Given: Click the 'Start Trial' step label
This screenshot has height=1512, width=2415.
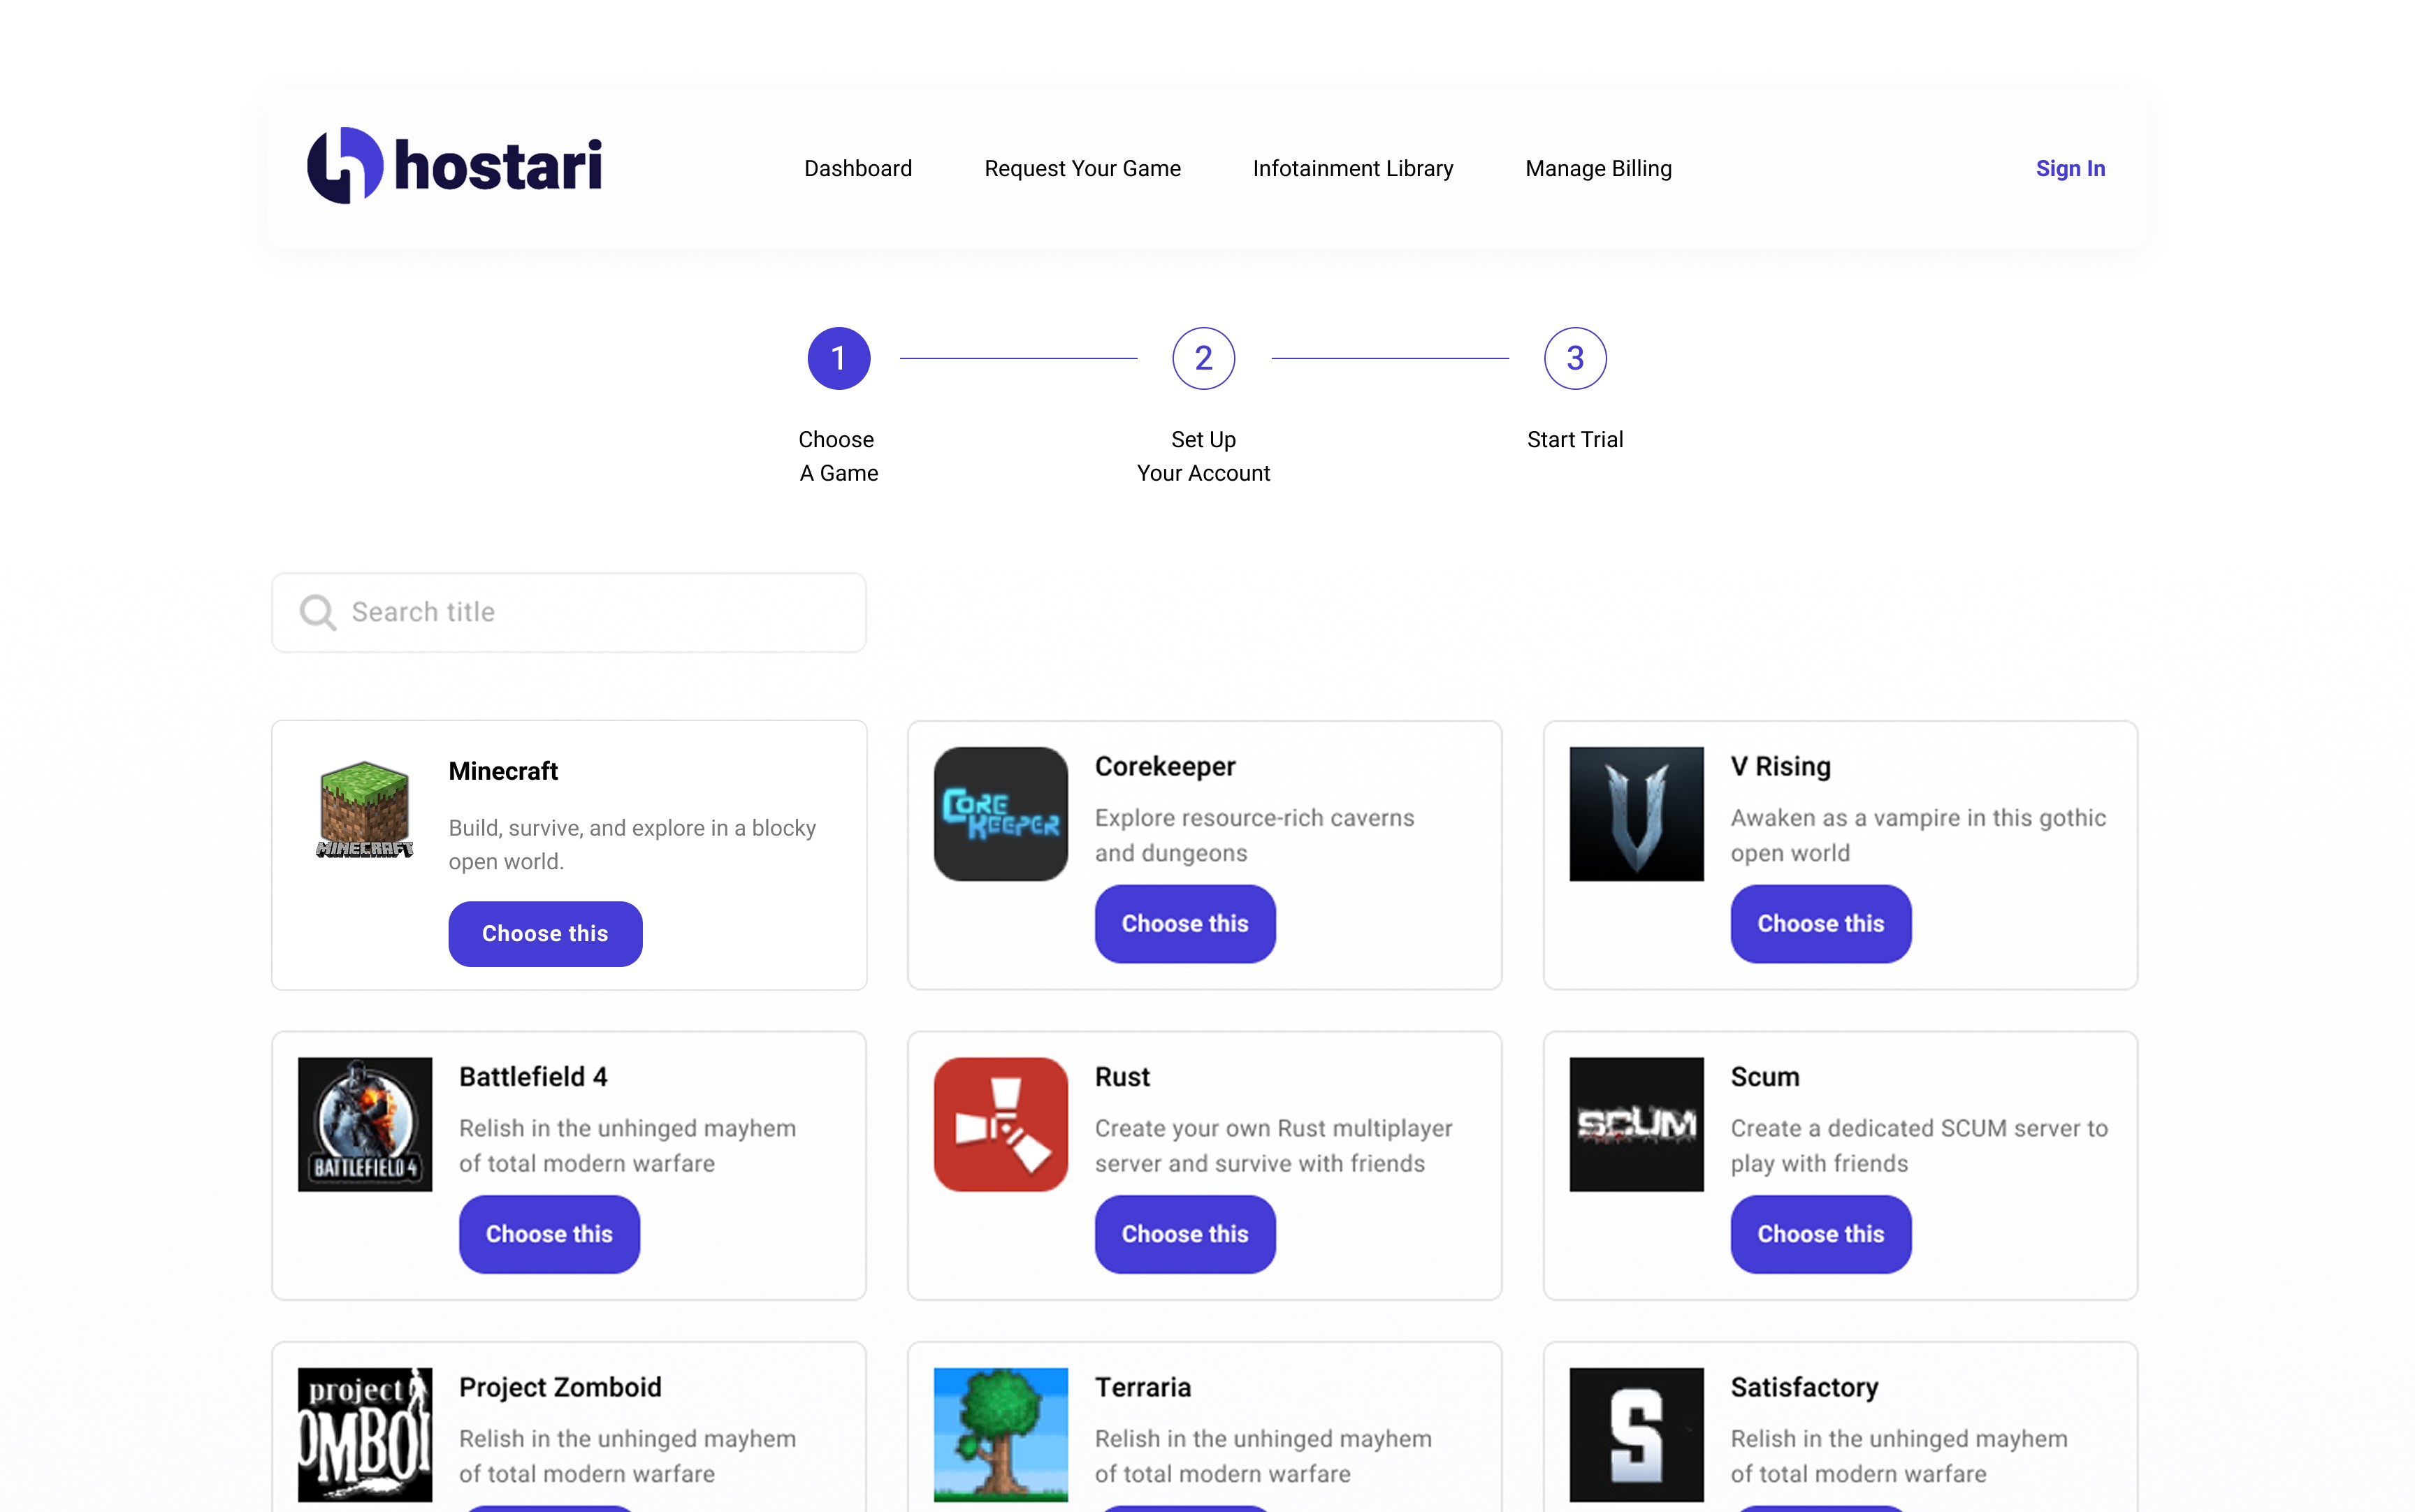Looking at the screenshot, I should click(x=1575, y=439).
